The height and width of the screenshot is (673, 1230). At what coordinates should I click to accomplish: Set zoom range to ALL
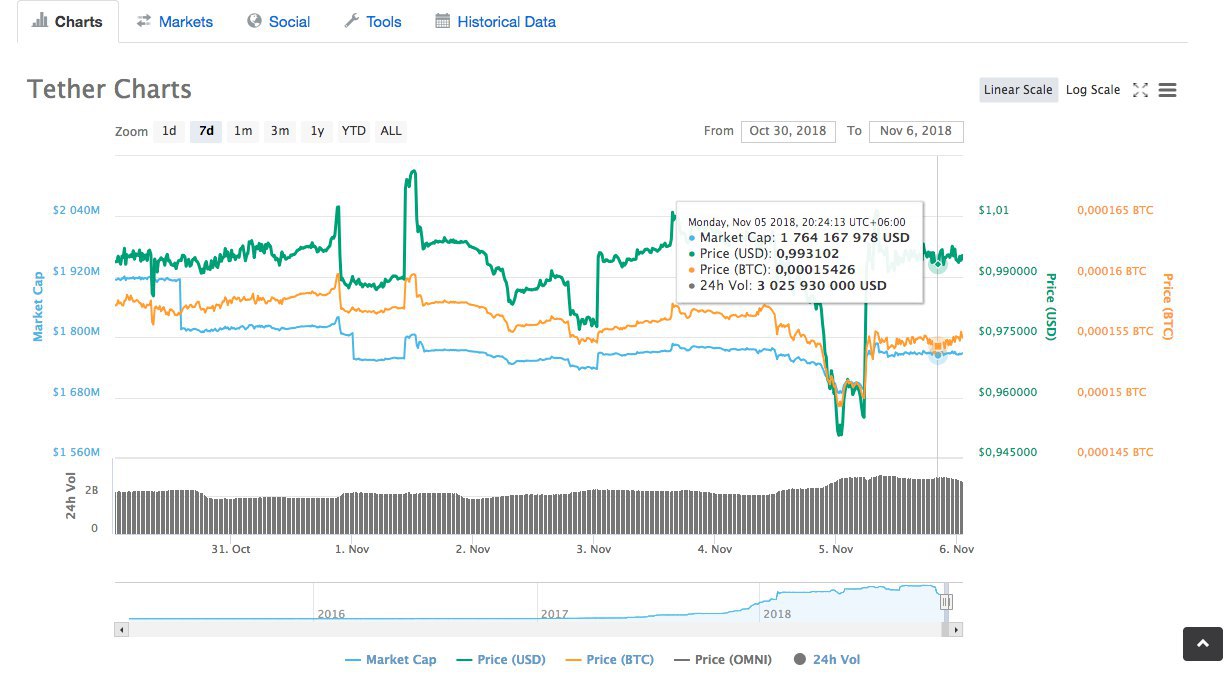(391, 131)
